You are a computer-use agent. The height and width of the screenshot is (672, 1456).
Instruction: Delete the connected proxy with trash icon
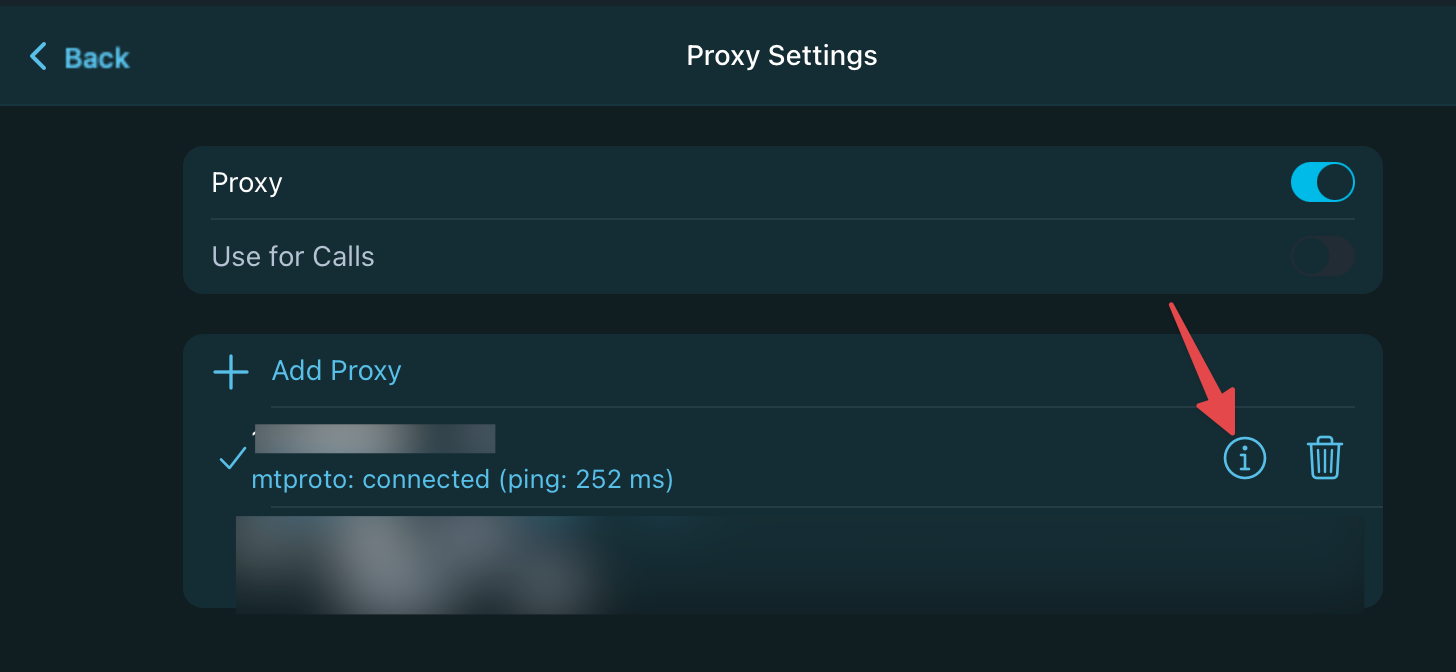point(1325,458)
